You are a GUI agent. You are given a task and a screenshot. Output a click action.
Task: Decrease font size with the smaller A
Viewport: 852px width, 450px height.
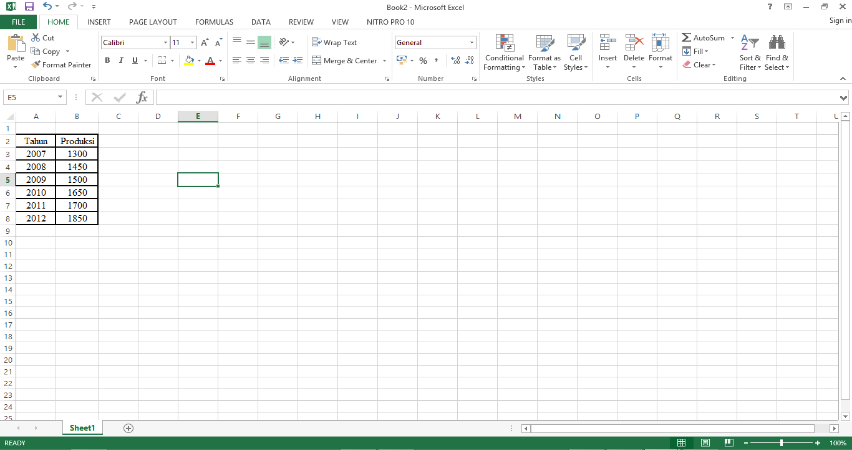pyautogui.click(x=218, y=42)
